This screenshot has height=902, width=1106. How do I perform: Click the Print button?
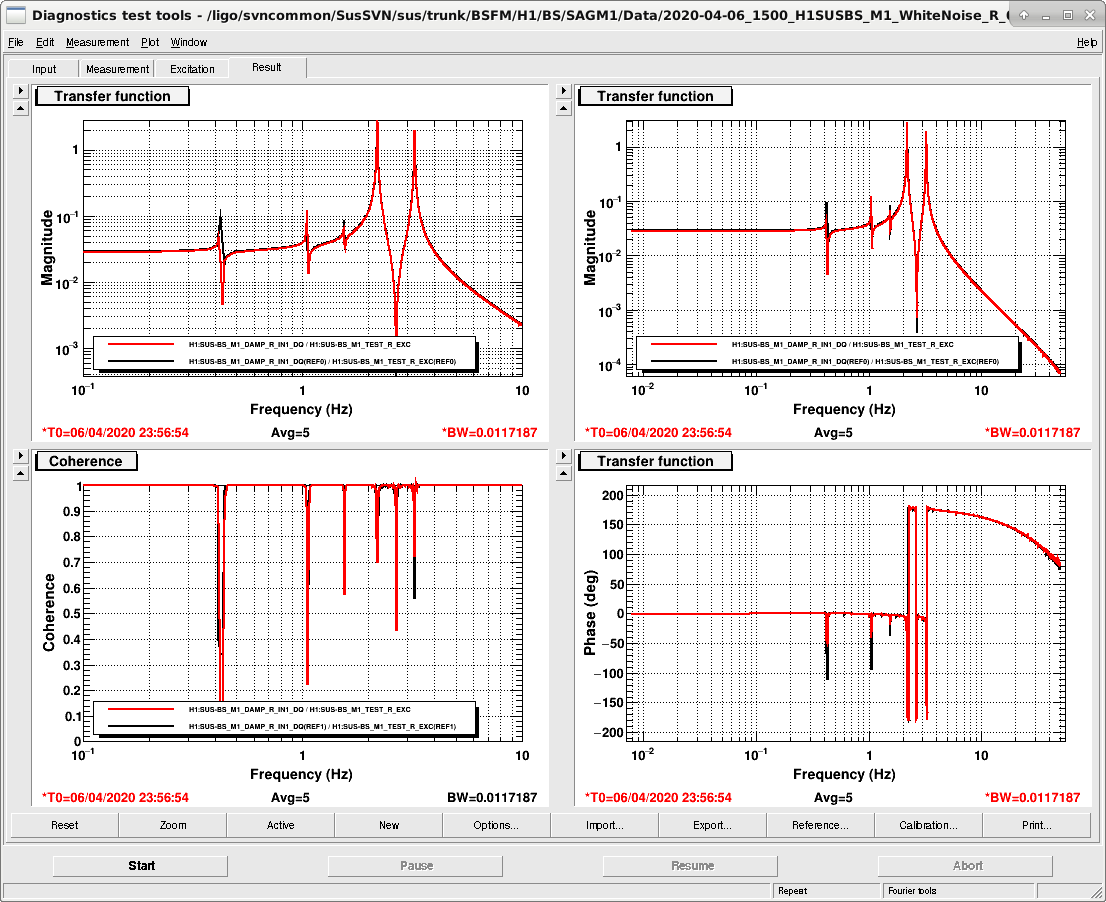click(1036, 825)
